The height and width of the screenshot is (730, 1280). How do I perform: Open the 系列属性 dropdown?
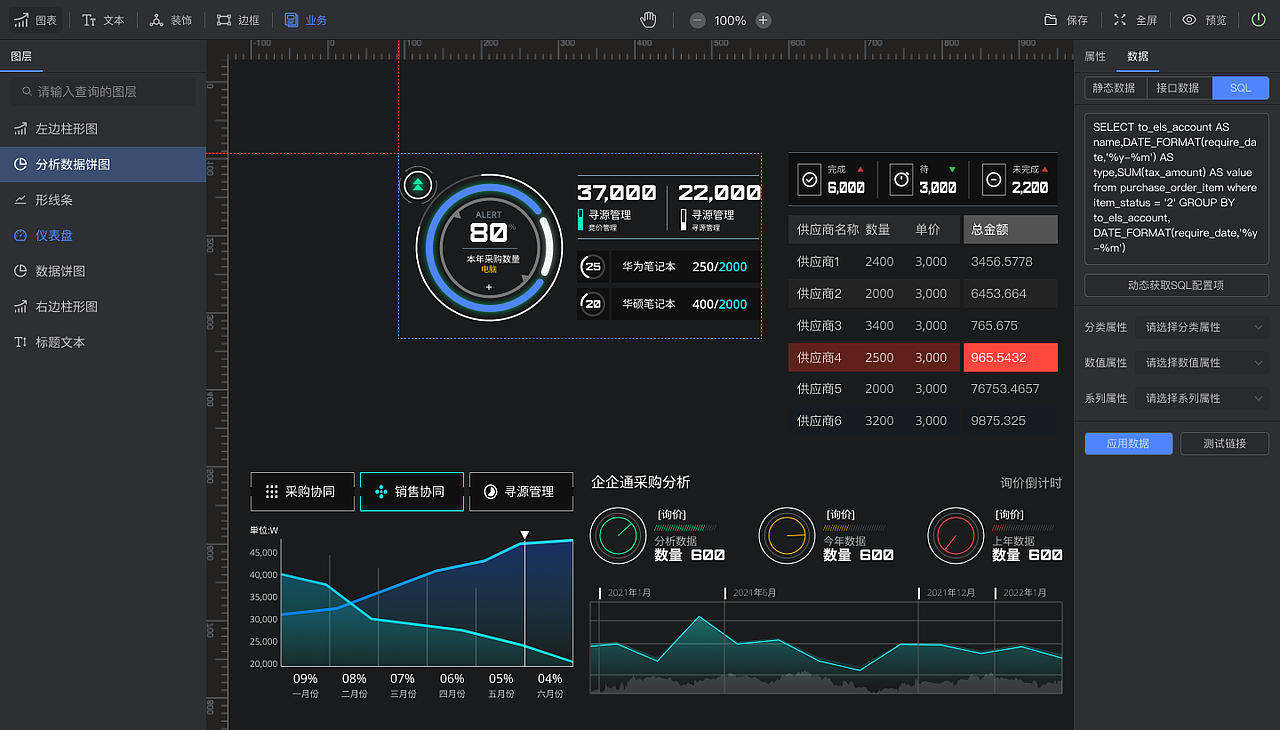click(x=1204, y=398)
